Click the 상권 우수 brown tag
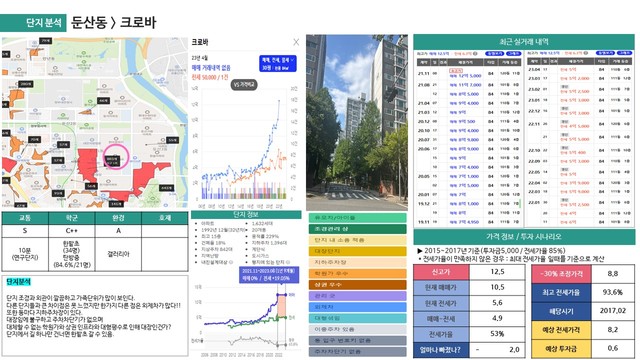 point(358,284)
